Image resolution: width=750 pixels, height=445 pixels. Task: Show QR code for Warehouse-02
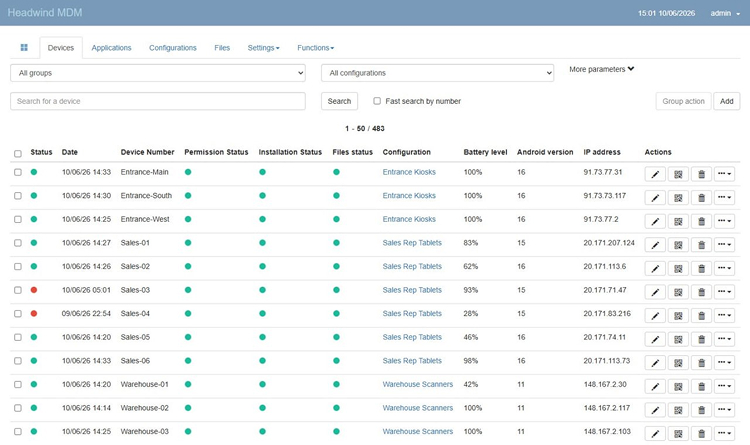coord(678,410)
